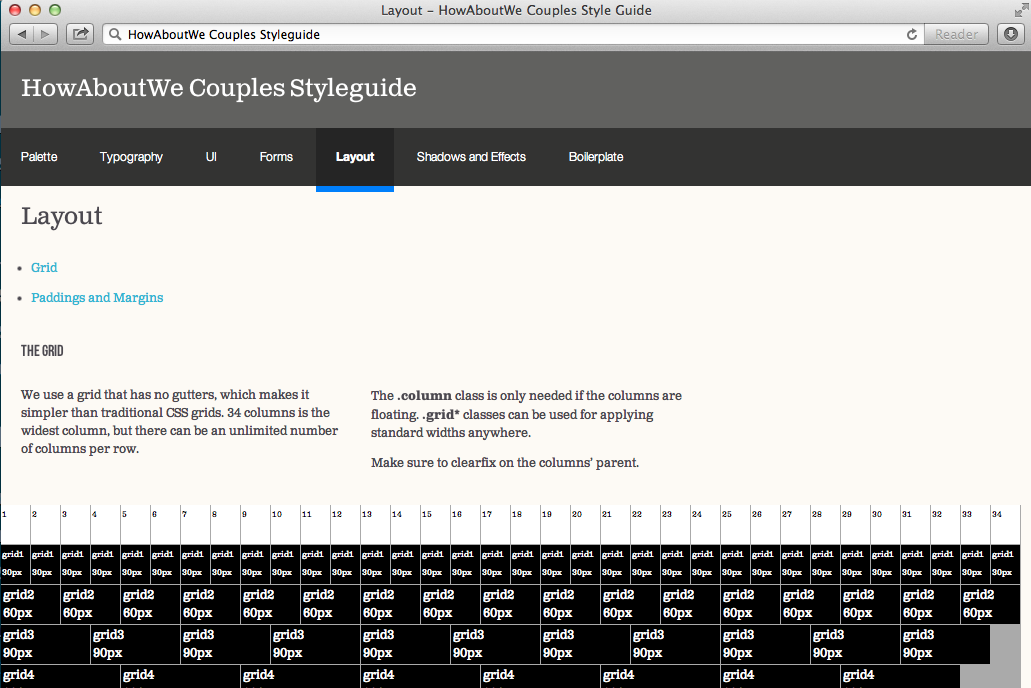Go to the Forms tab
1031x688 pixels.
click(276, 157)
